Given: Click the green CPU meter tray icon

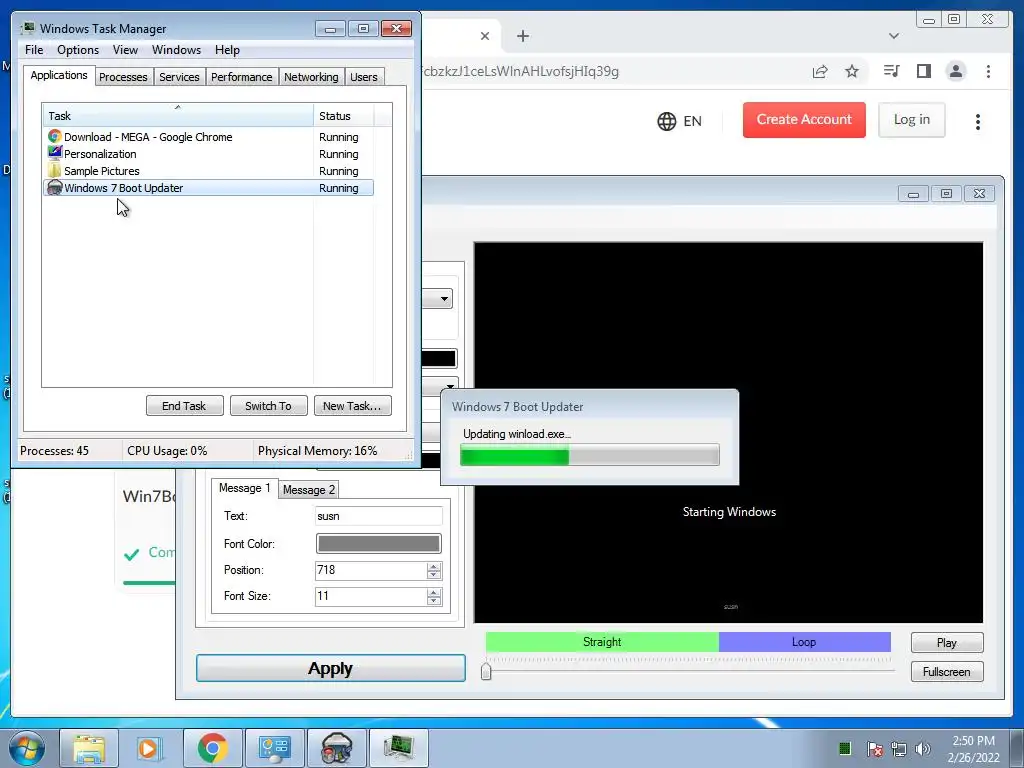Looking at the screenshot, I should (845, 748).
